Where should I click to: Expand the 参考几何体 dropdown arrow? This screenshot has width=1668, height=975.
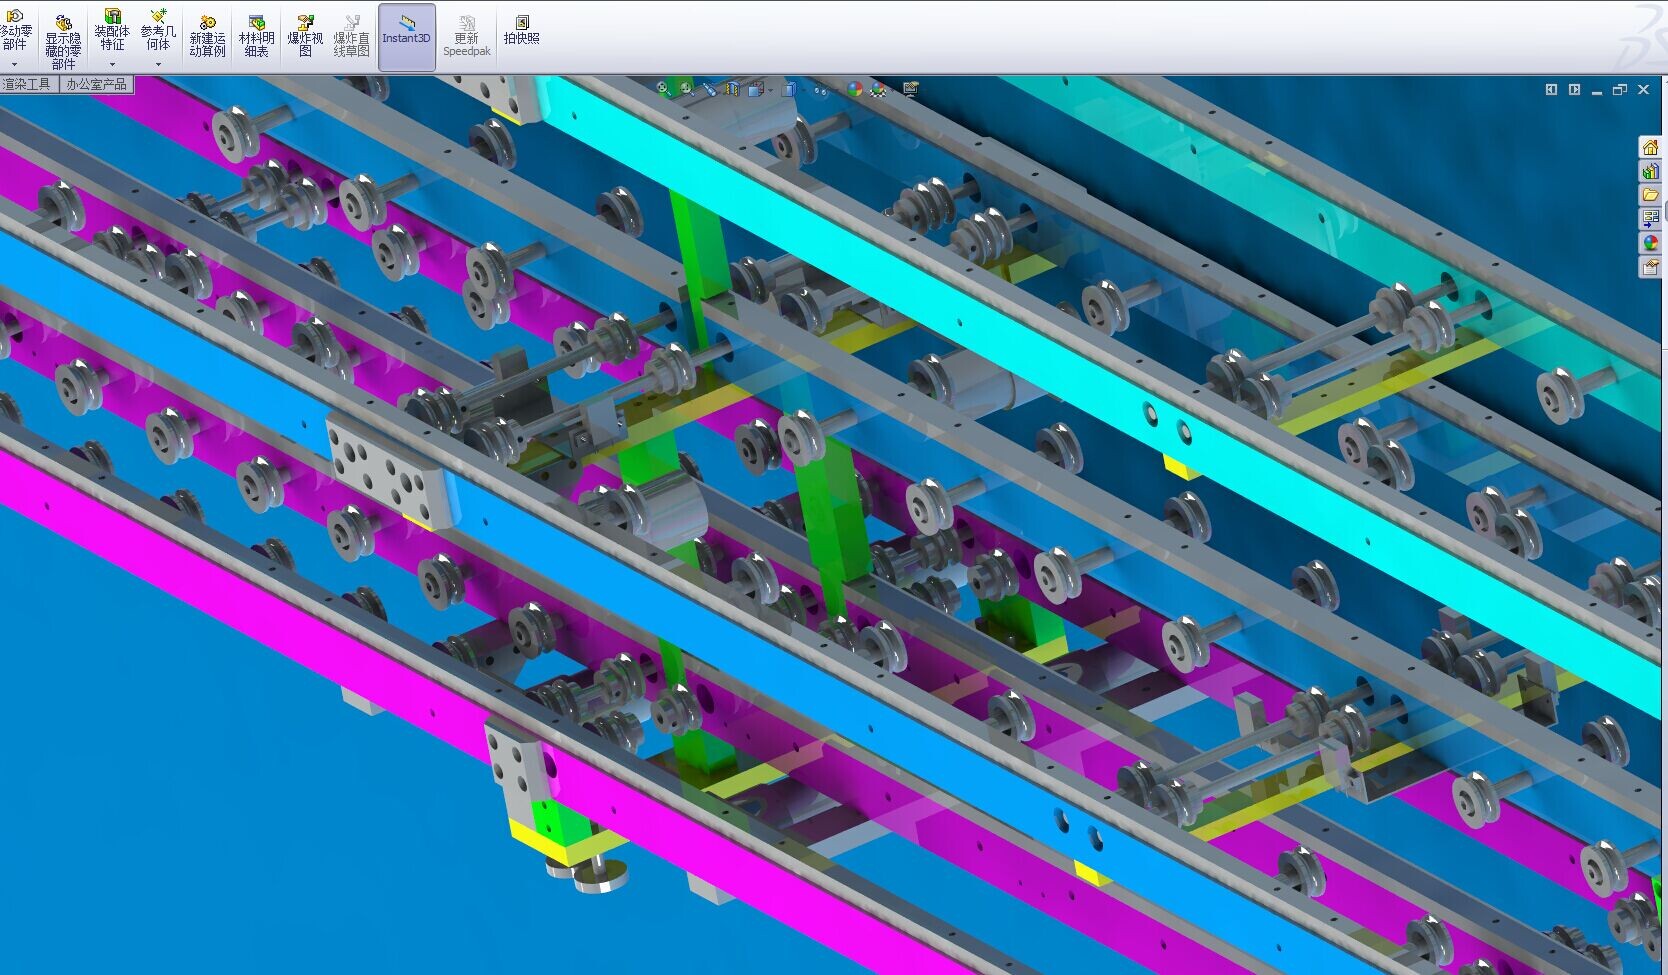pyautogui.click(x=158, y=65)
